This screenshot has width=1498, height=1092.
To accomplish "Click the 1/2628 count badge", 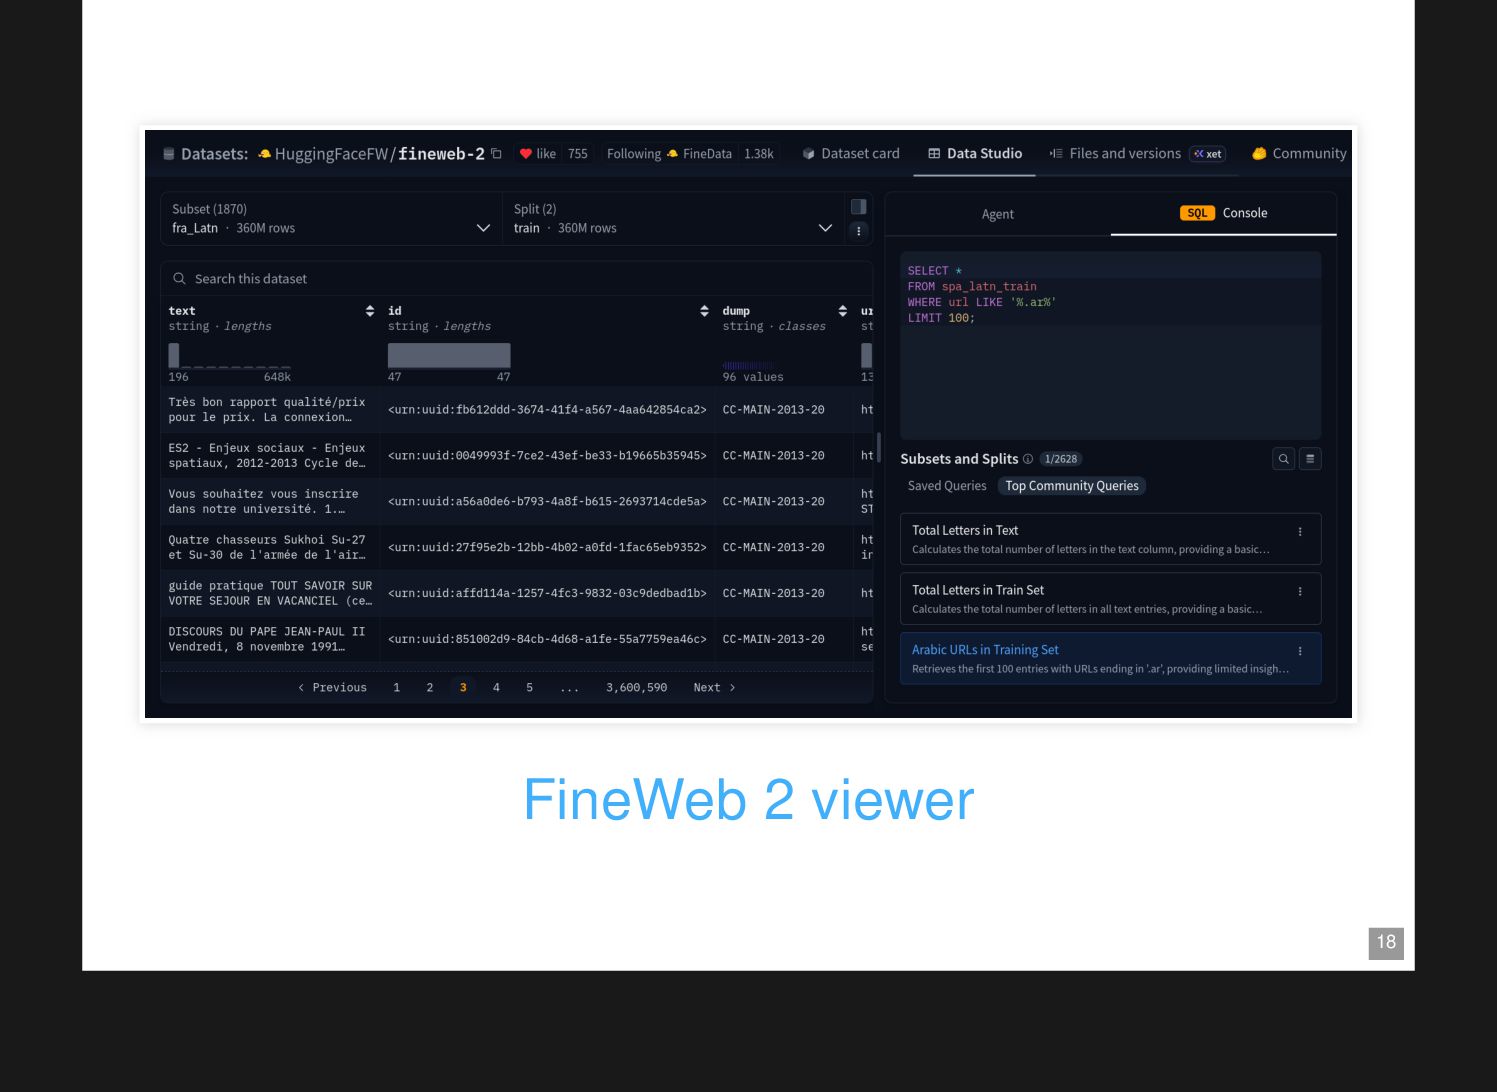I will (x=1061, y=459).
